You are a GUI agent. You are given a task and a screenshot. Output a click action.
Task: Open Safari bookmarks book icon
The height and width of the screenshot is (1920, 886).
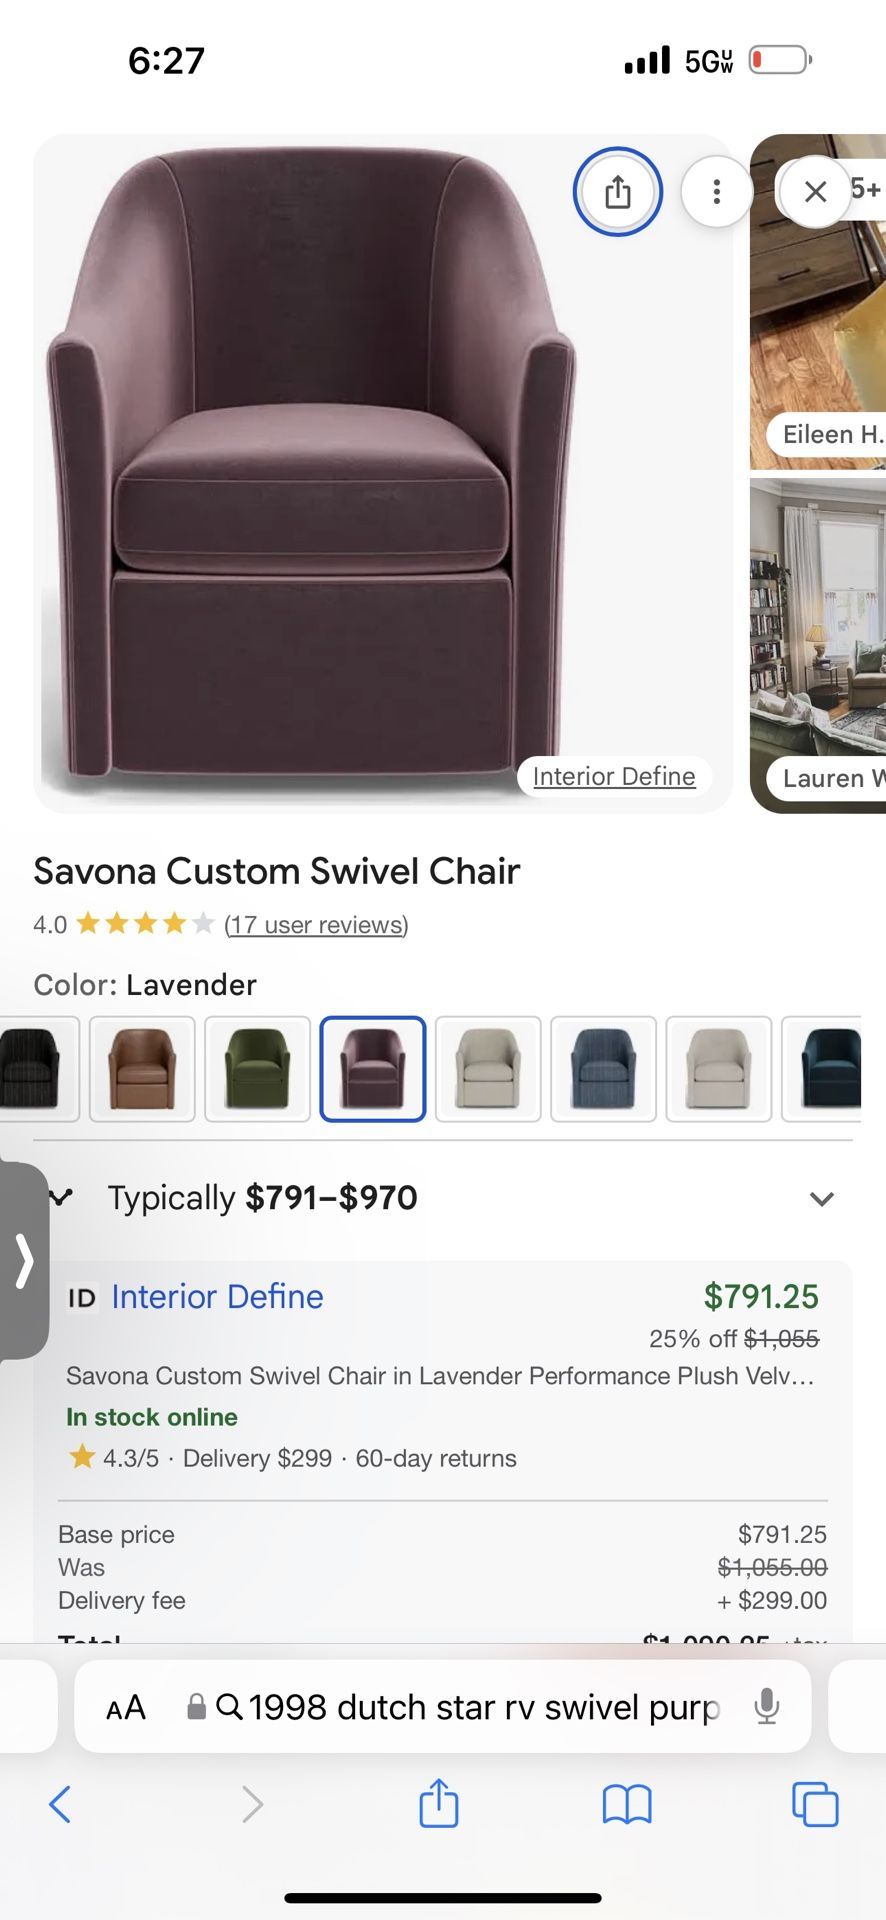coord(627,1804)
